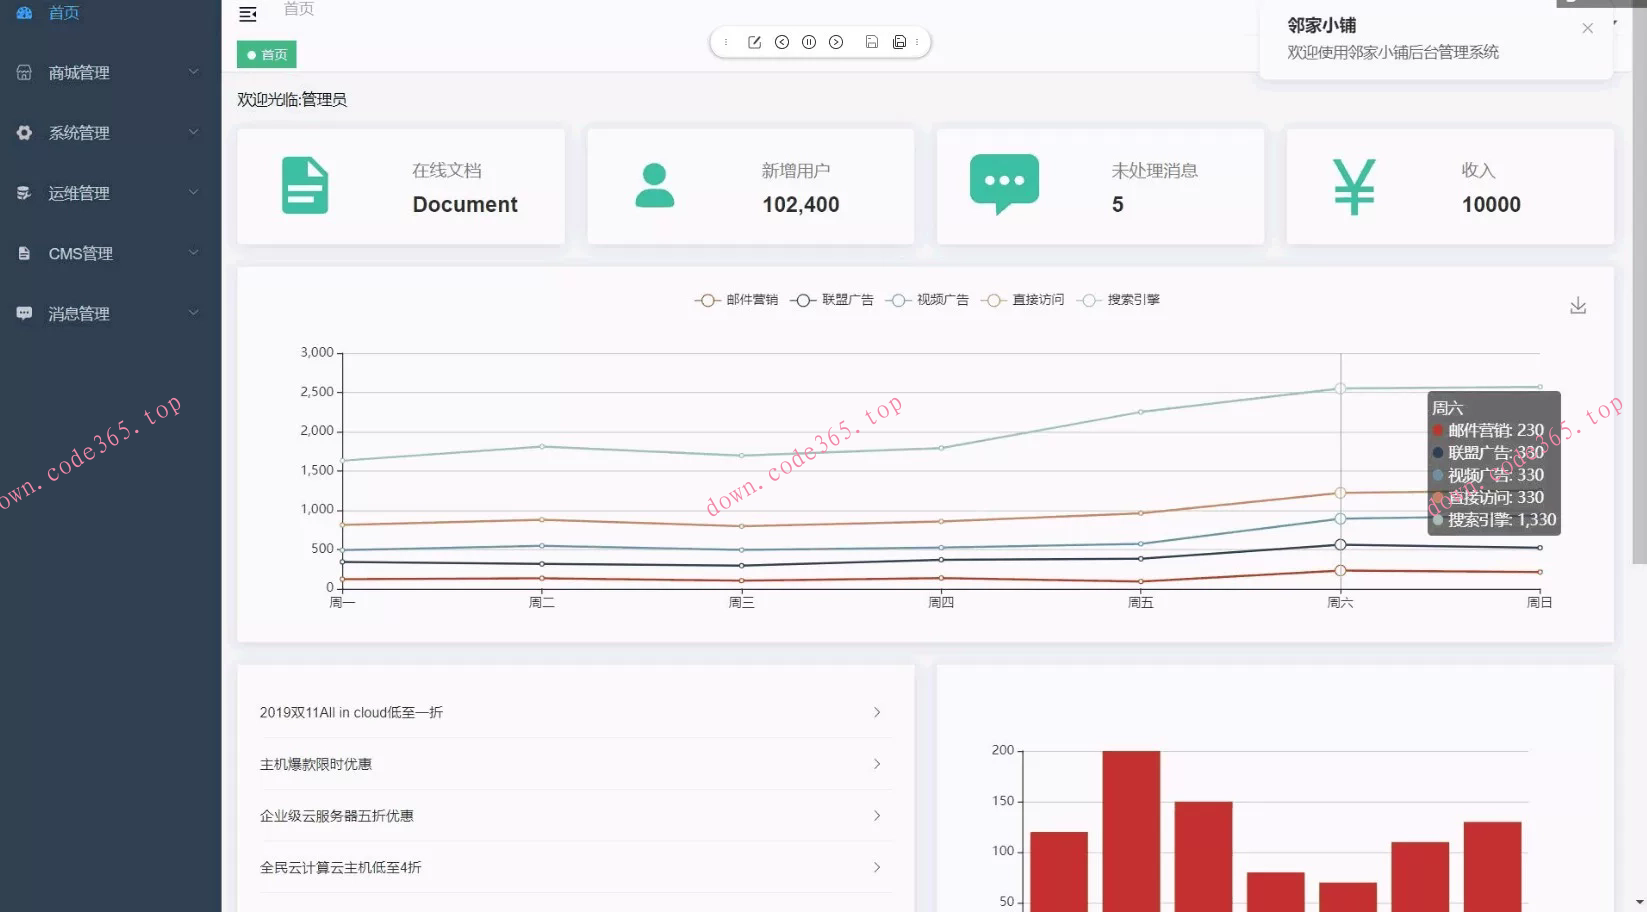Toggle the 联盟广告 series in the chart legend
This screenshot has height=912, width=1647.
tap(831, 300)
